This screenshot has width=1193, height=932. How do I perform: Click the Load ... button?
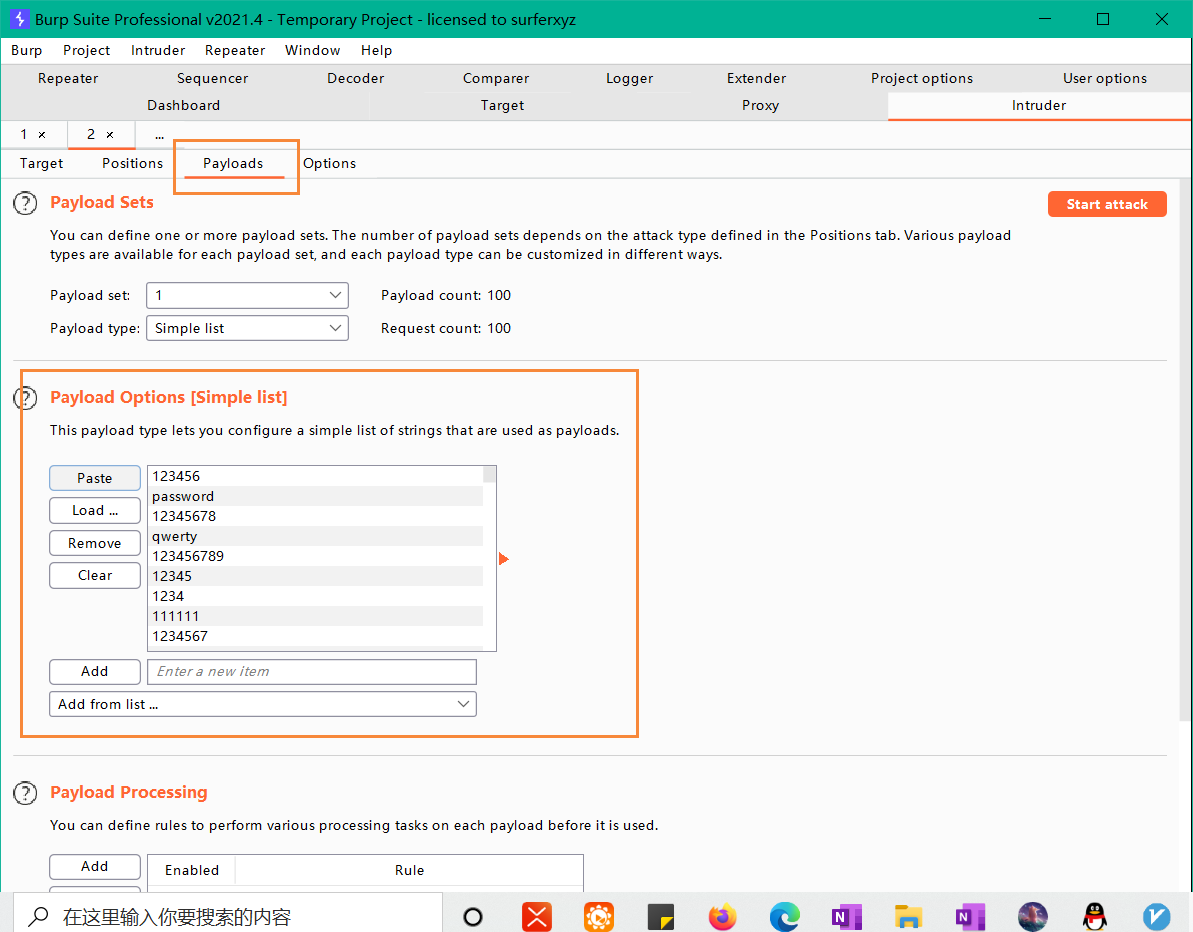[94, 511]
